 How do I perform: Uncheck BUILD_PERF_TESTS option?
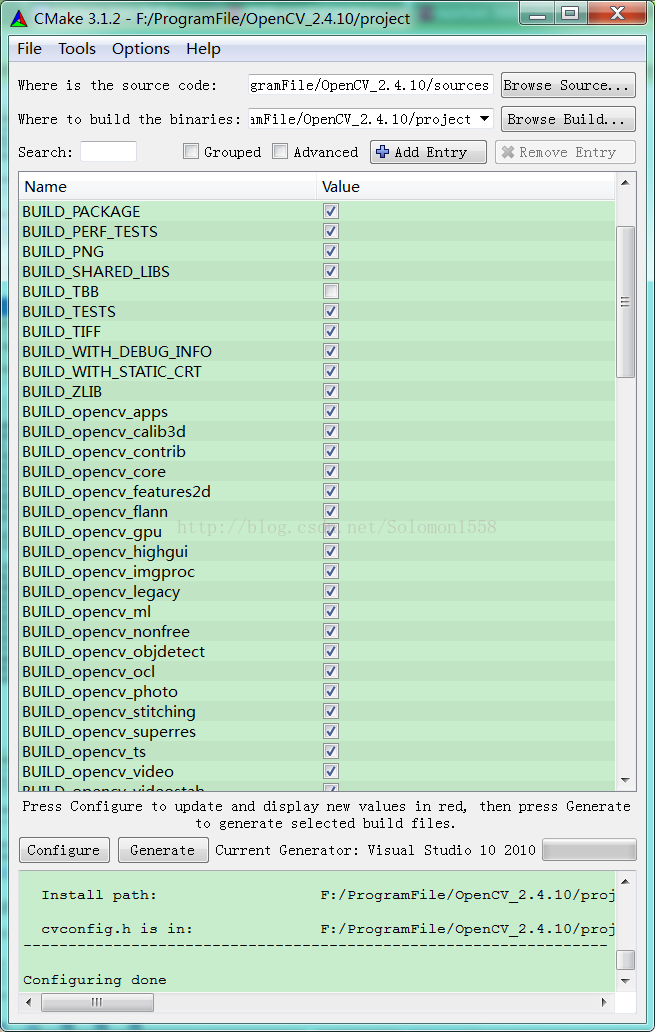330,231
